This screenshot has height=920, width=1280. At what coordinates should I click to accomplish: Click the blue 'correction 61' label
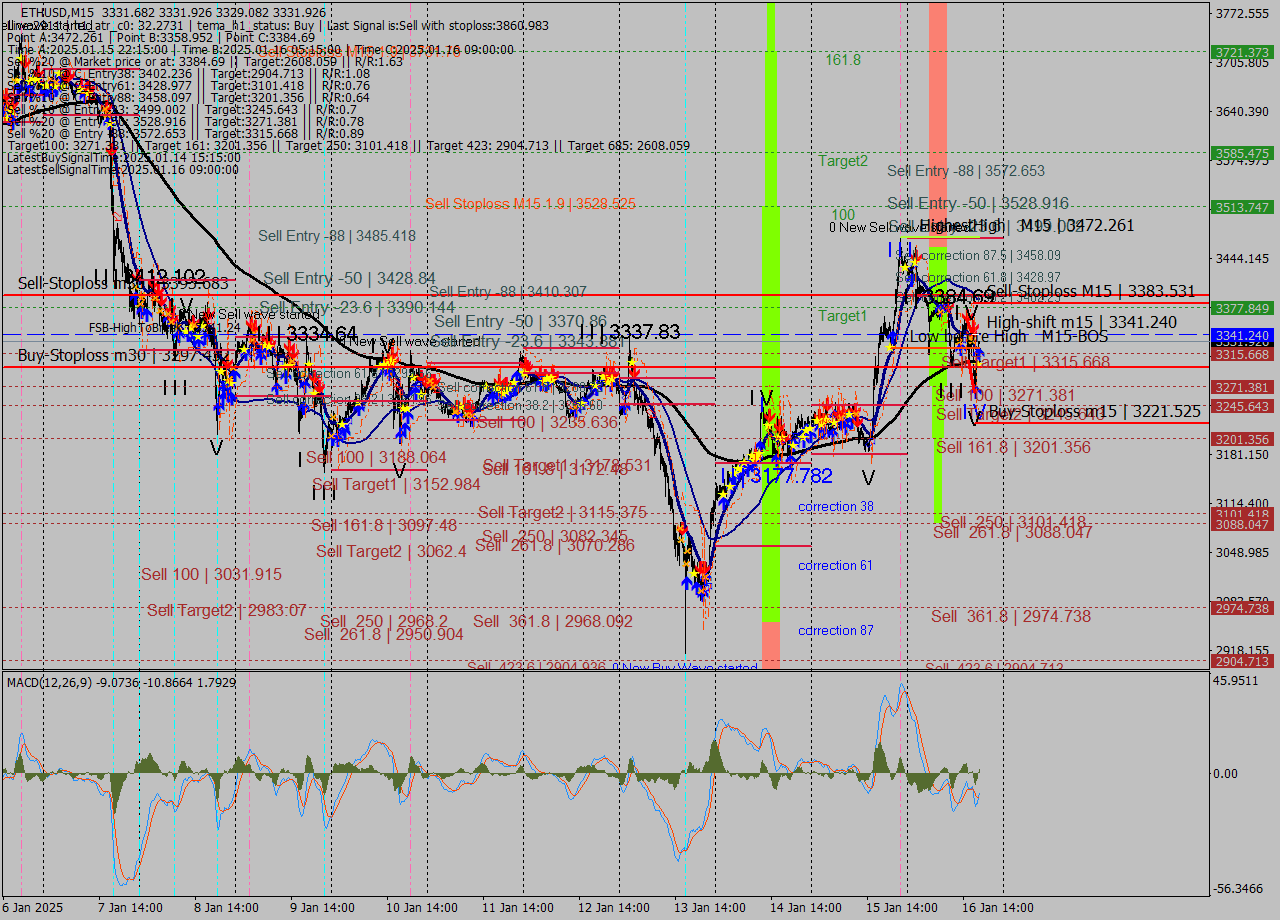pos(836,566)
